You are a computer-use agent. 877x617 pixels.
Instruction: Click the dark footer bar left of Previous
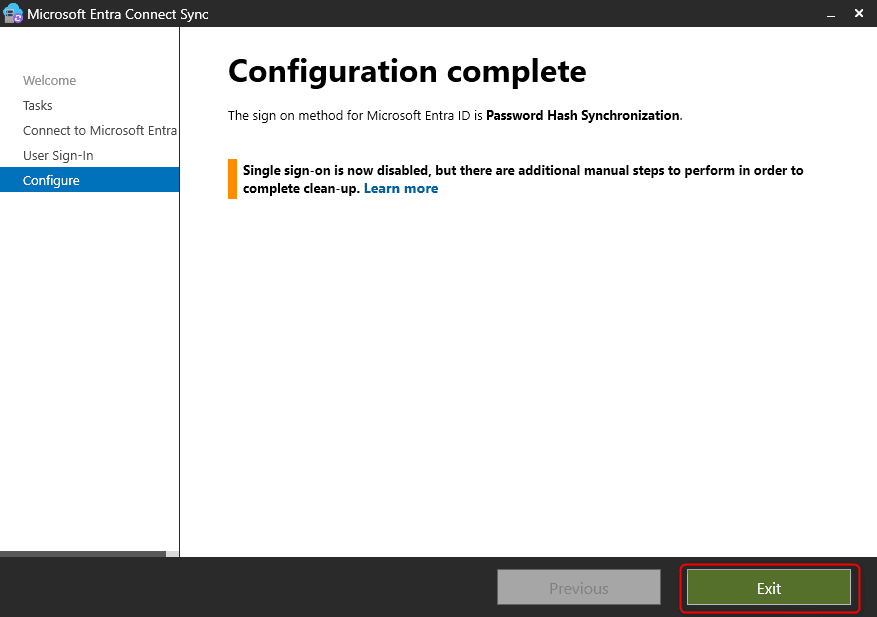click(250, 588)
